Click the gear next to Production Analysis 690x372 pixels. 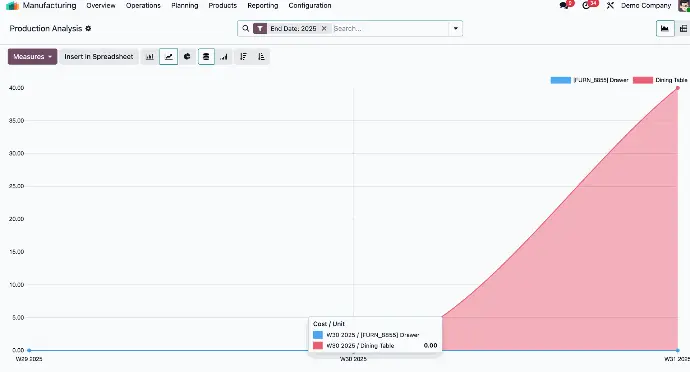click(x=88, y=28)
